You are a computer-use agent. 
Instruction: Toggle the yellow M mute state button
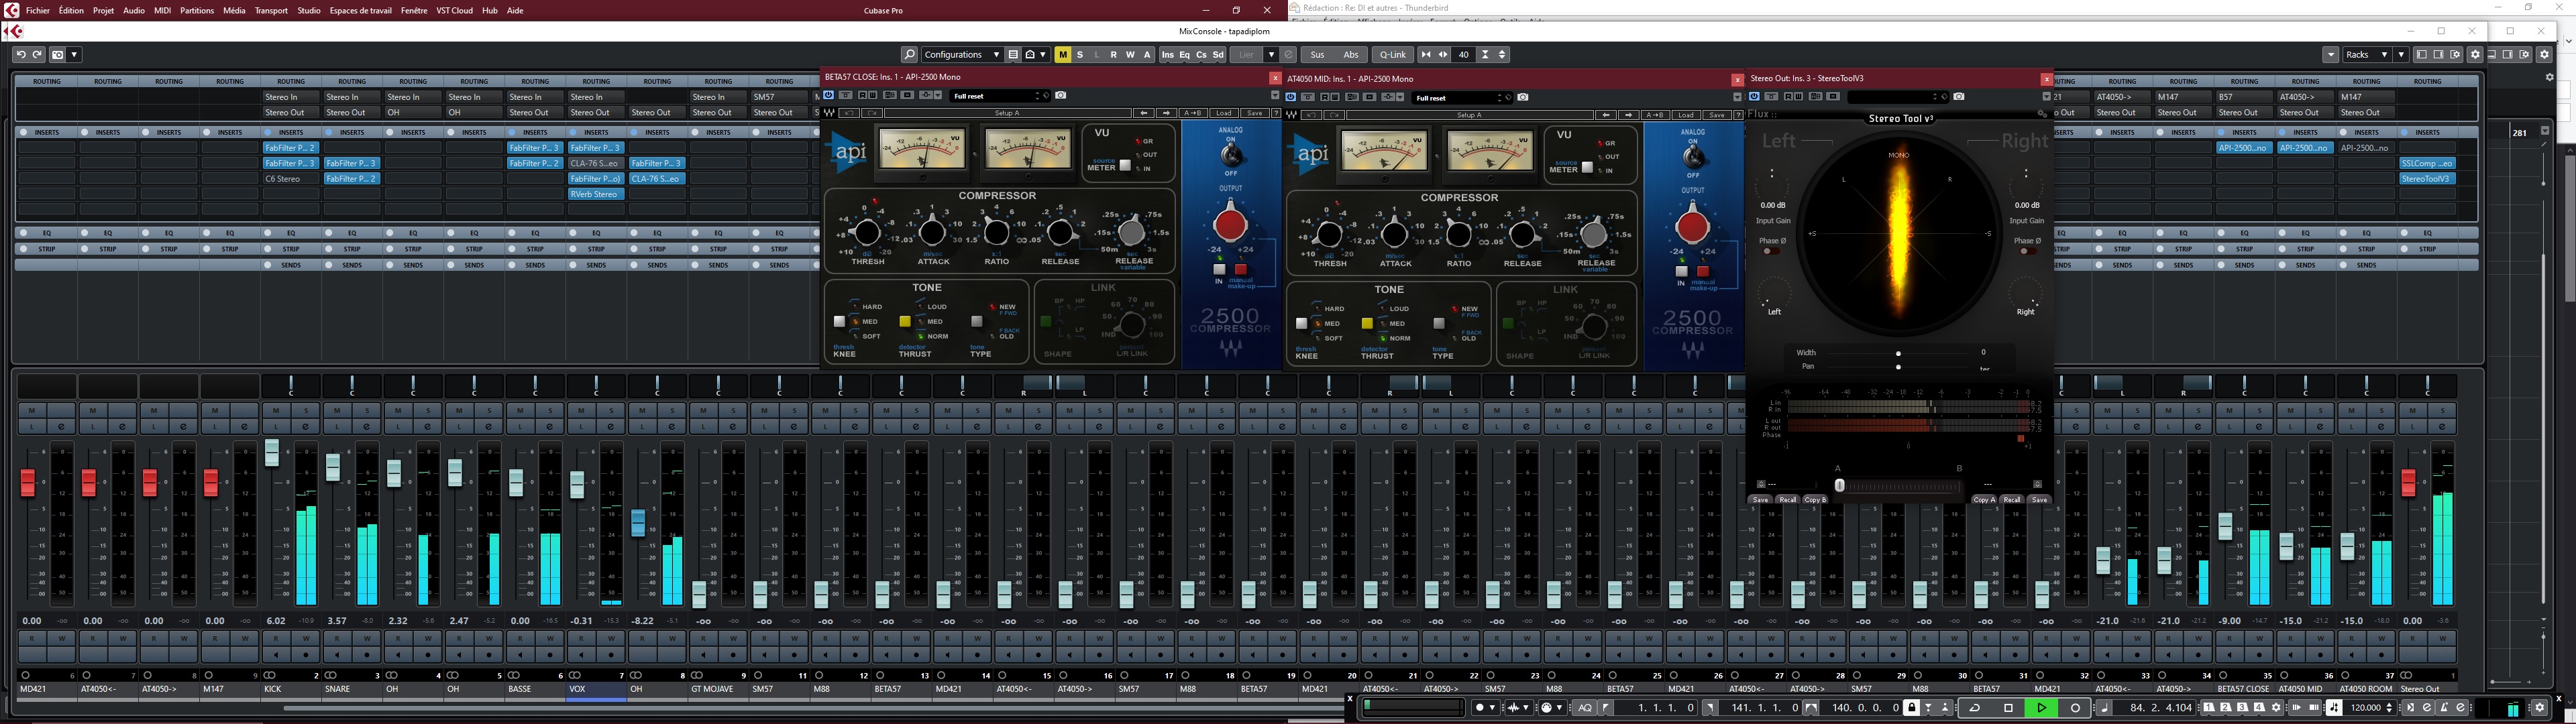pos(1063,55)
